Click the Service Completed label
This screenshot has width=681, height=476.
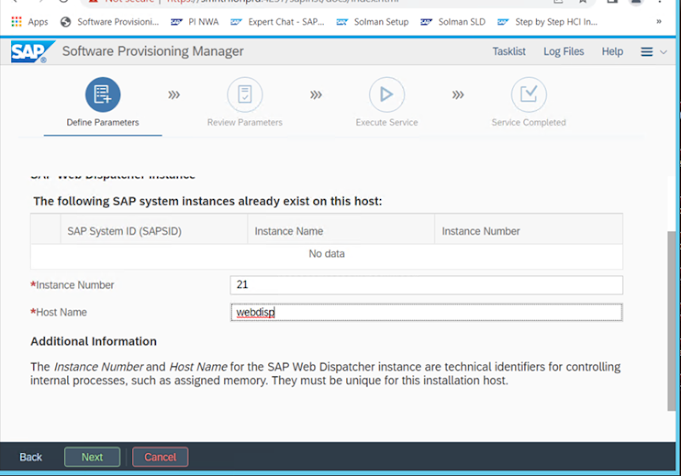[529, 122]
